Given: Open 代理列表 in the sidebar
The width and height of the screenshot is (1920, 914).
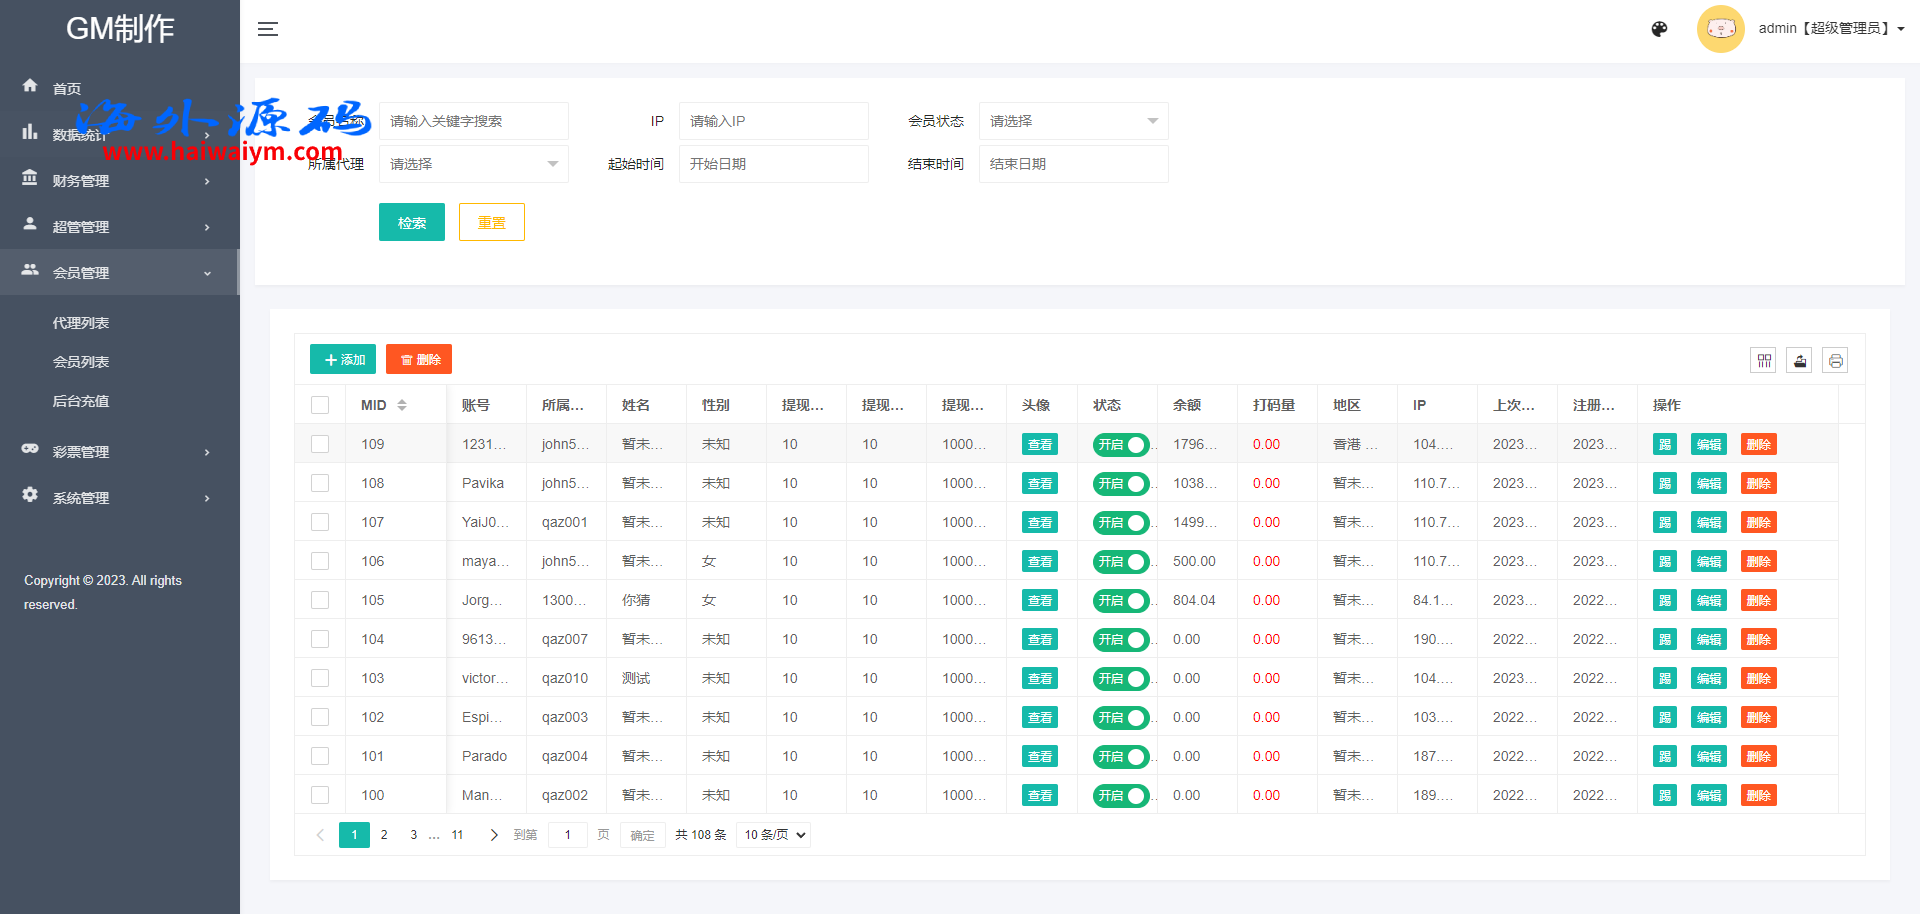Looking at the screenshot, I should [x=81, y=323].
